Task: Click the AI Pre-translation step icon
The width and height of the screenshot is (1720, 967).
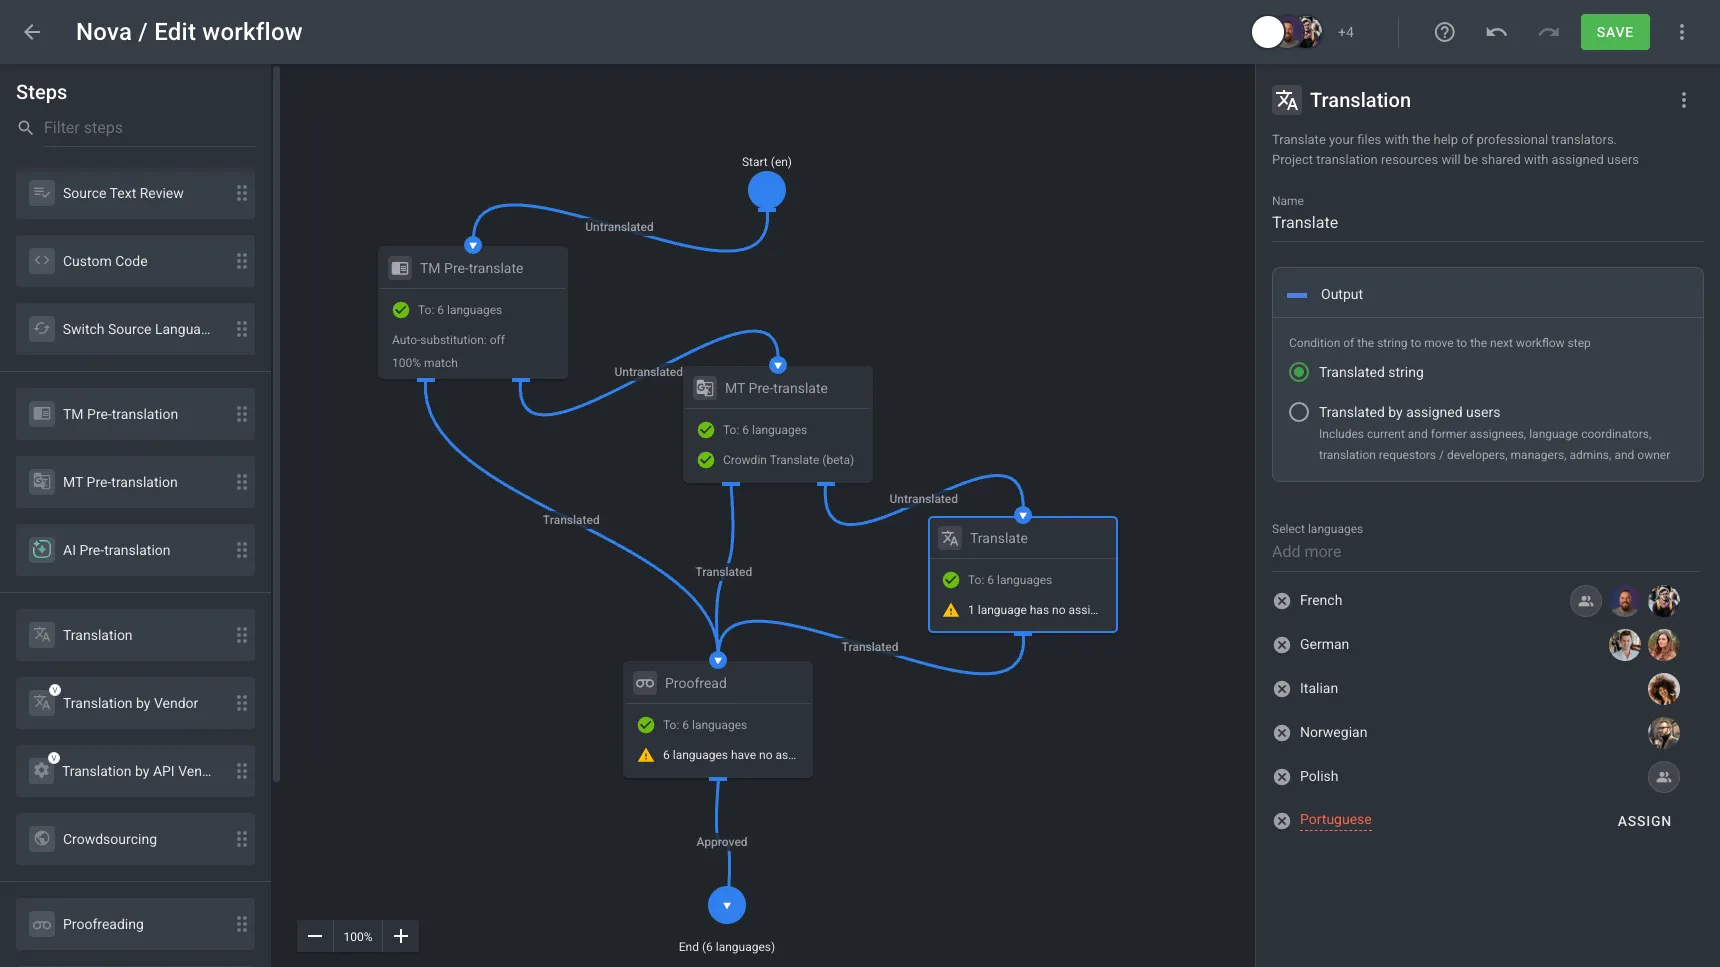Action: [42, 550]
